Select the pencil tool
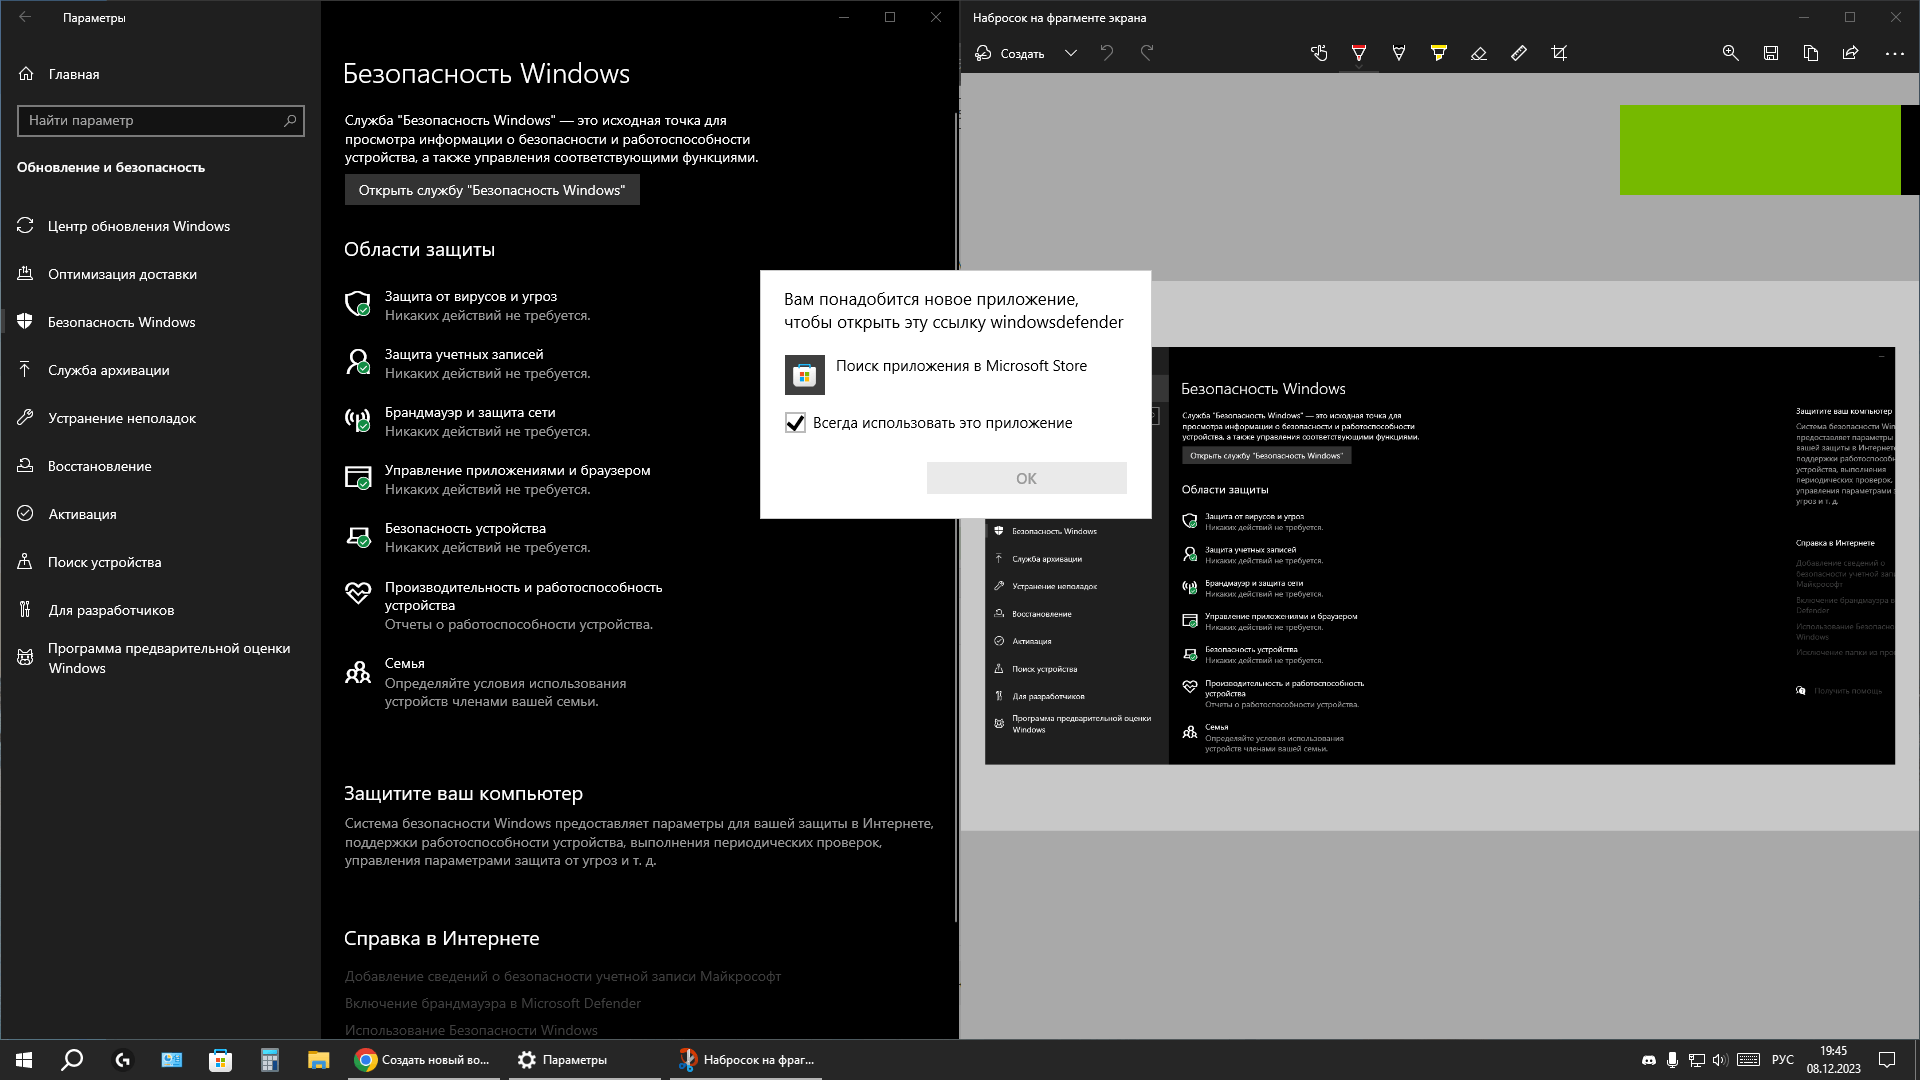 click(1399, 53)
